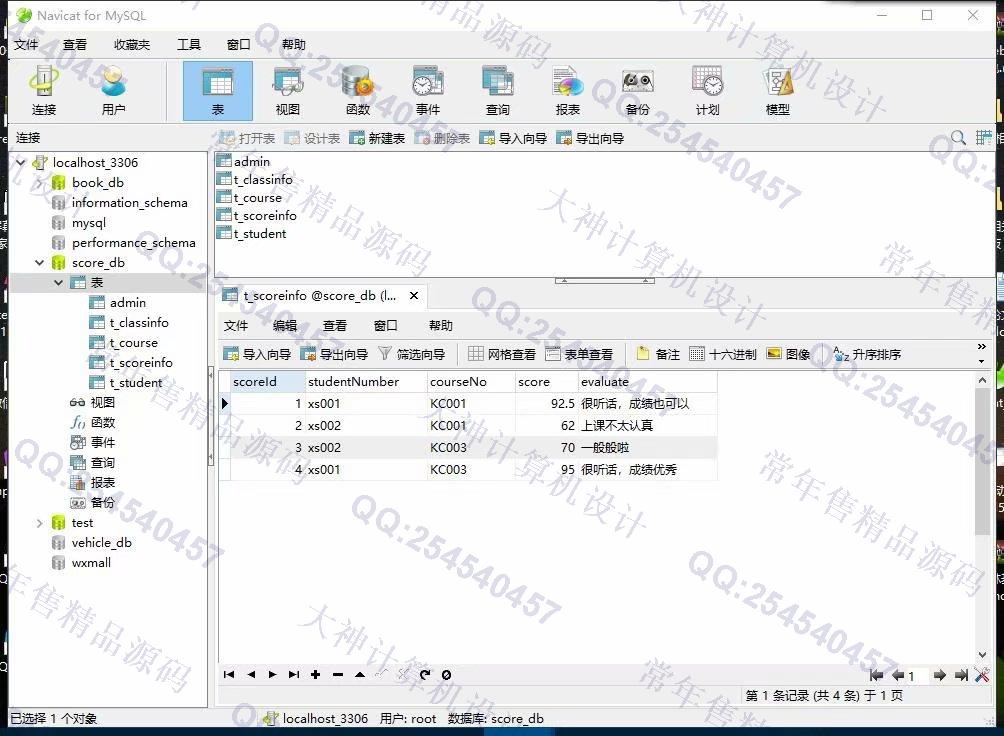
Task: Expand the test database node
Action: click(40, 523)
